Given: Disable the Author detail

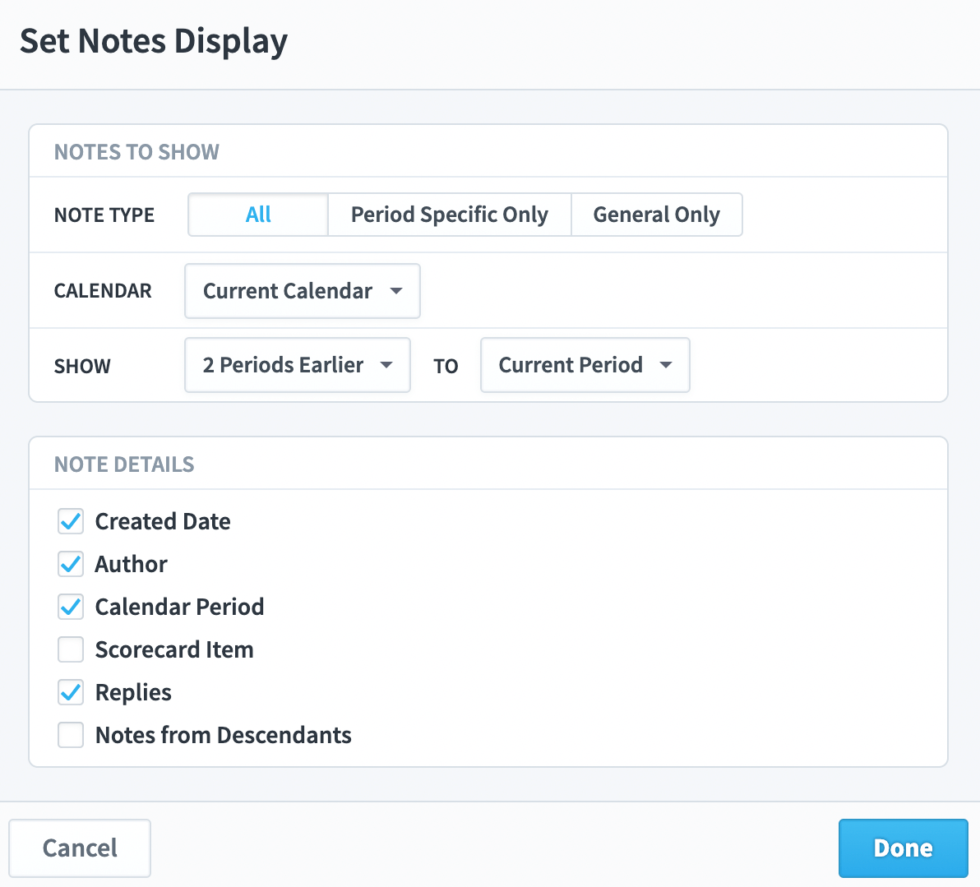Looking at the screenshot, I should pyautogui.click(x=70, y=564).
